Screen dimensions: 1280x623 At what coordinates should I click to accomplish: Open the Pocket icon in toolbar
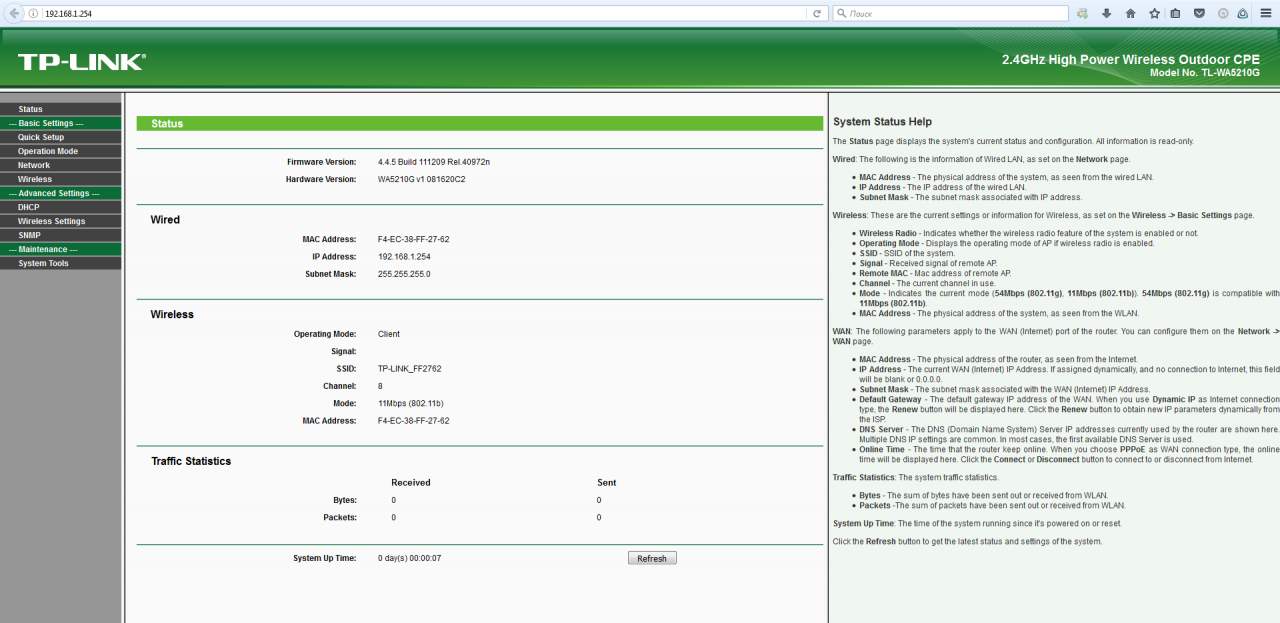[1198, 13]
